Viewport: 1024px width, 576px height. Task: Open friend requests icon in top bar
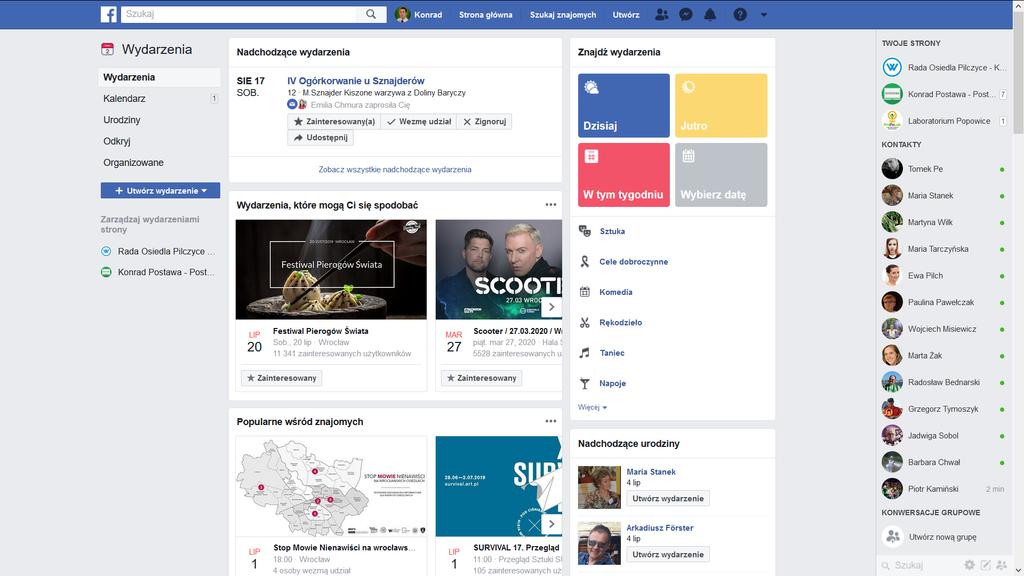(x=662, y=14)
